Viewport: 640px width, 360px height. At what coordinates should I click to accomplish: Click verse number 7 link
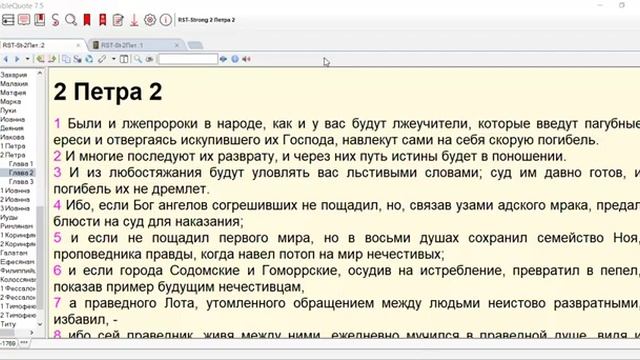pos(58,303)
